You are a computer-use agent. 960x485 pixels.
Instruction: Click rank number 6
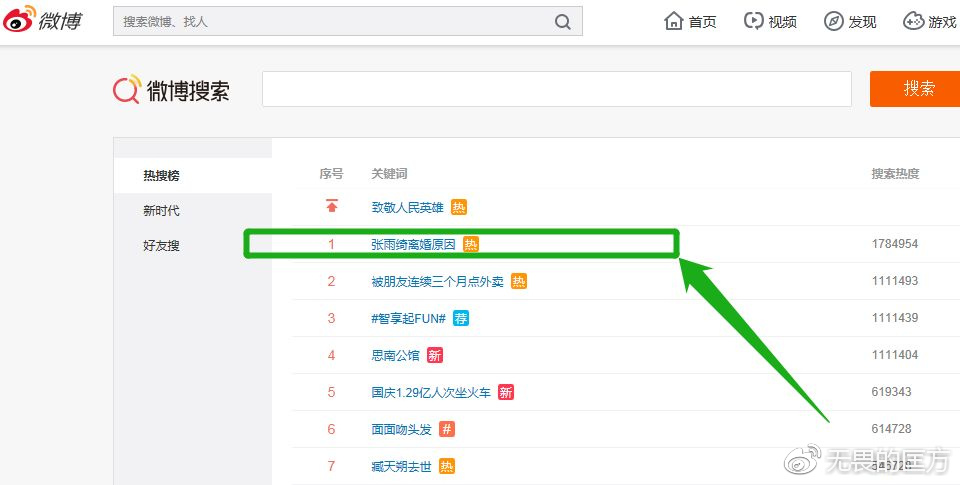[331, 429]
